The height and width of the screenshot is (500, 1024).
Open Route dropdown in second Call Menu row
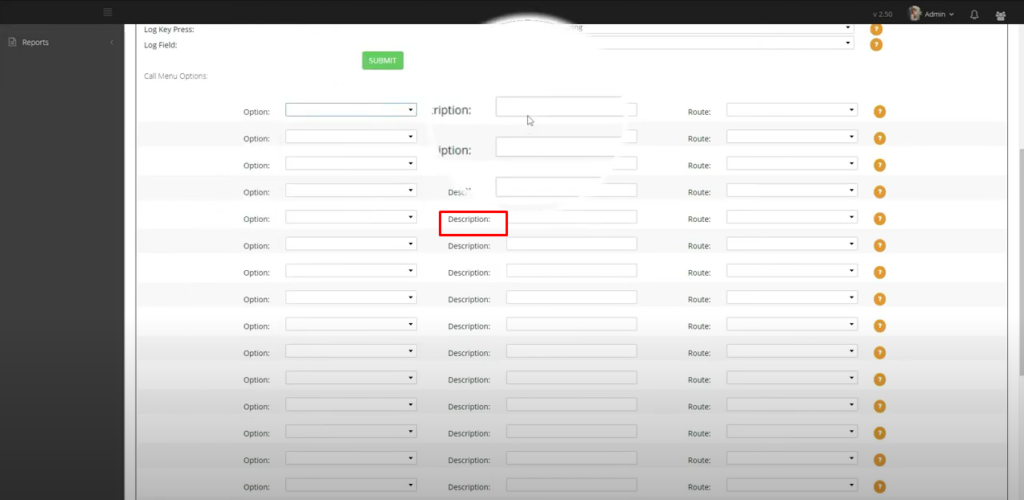pos(792,136)
